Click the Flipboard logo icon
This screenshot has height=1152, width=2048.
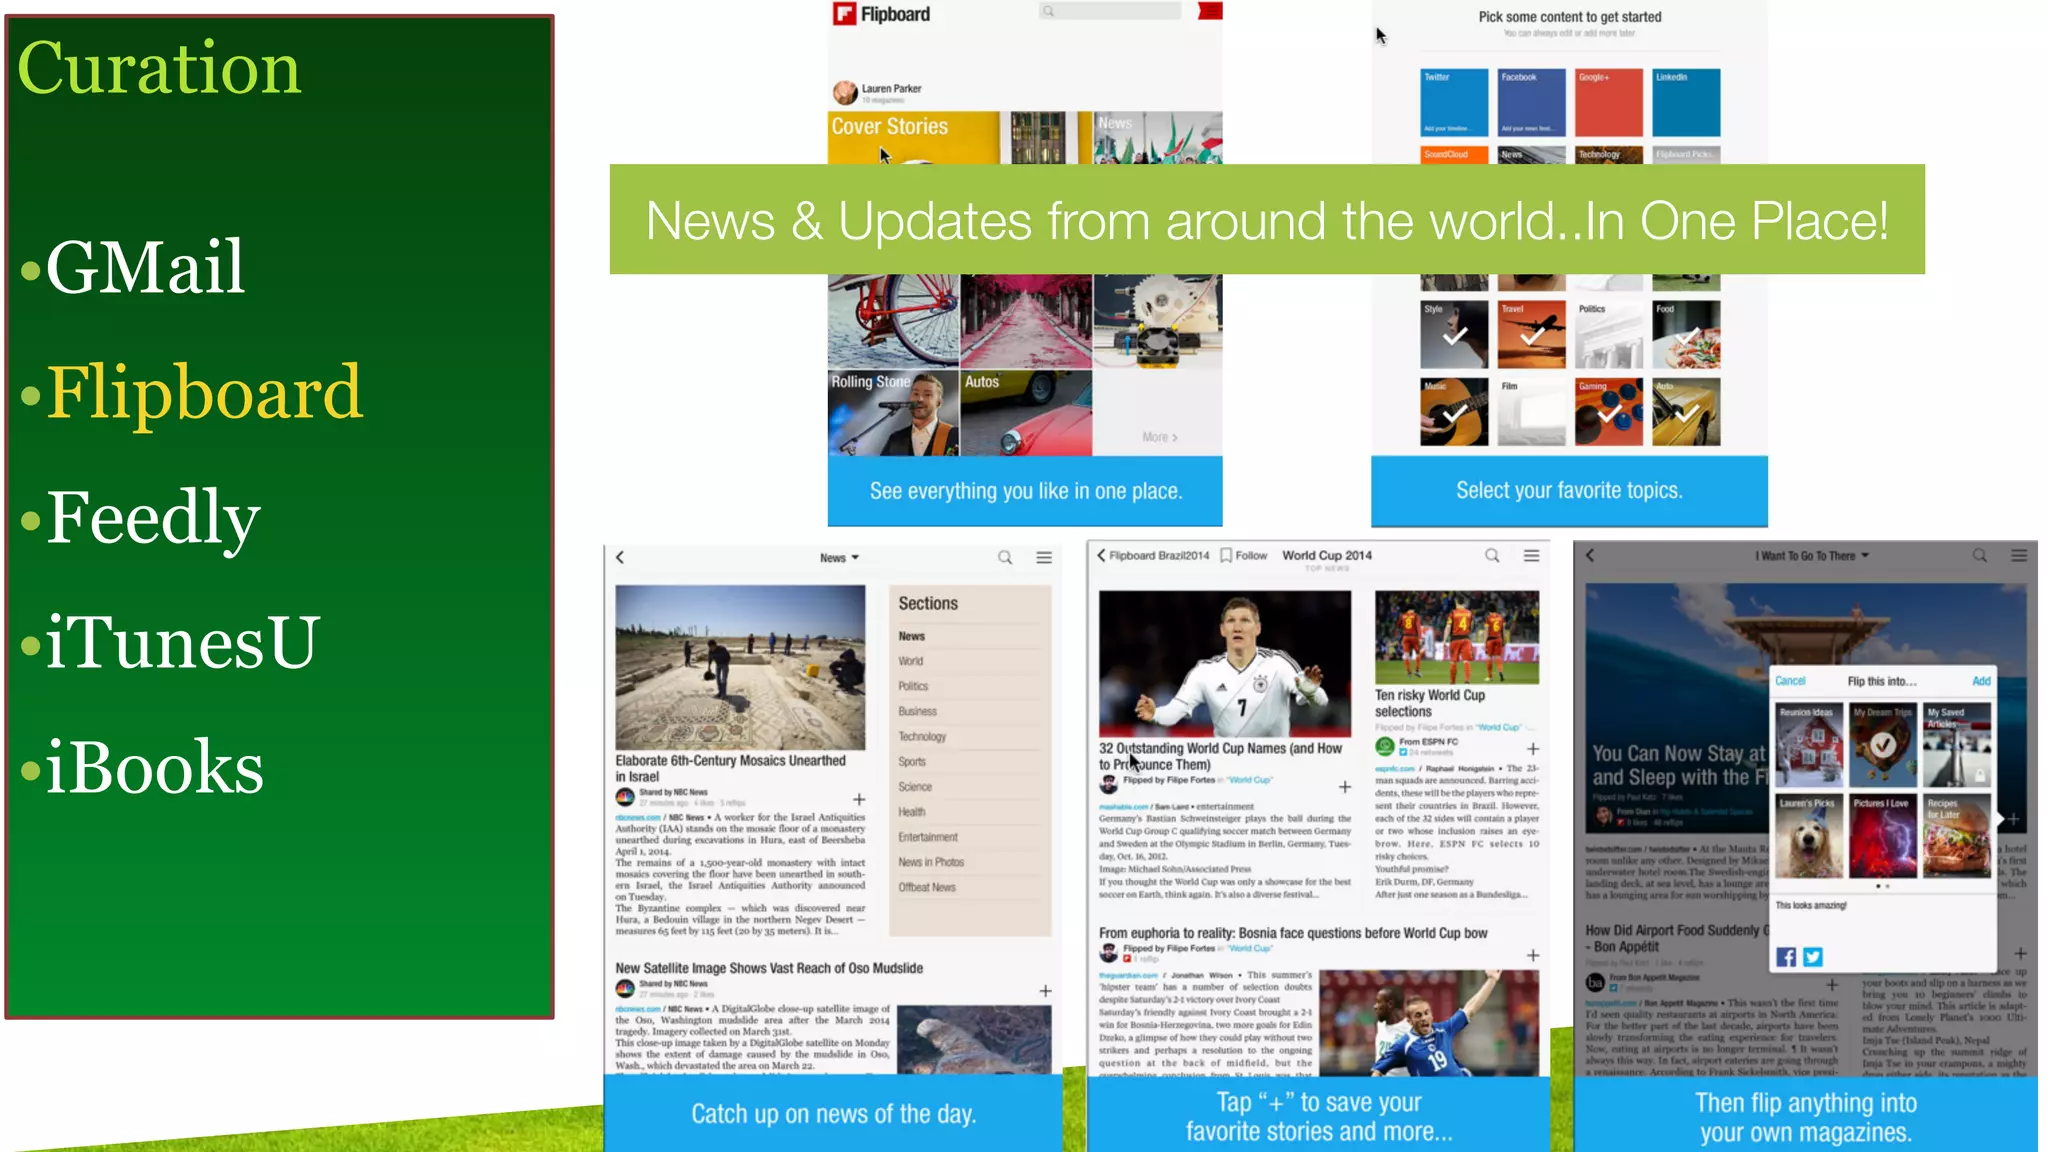pyautogui.click(x=845, y=14)
